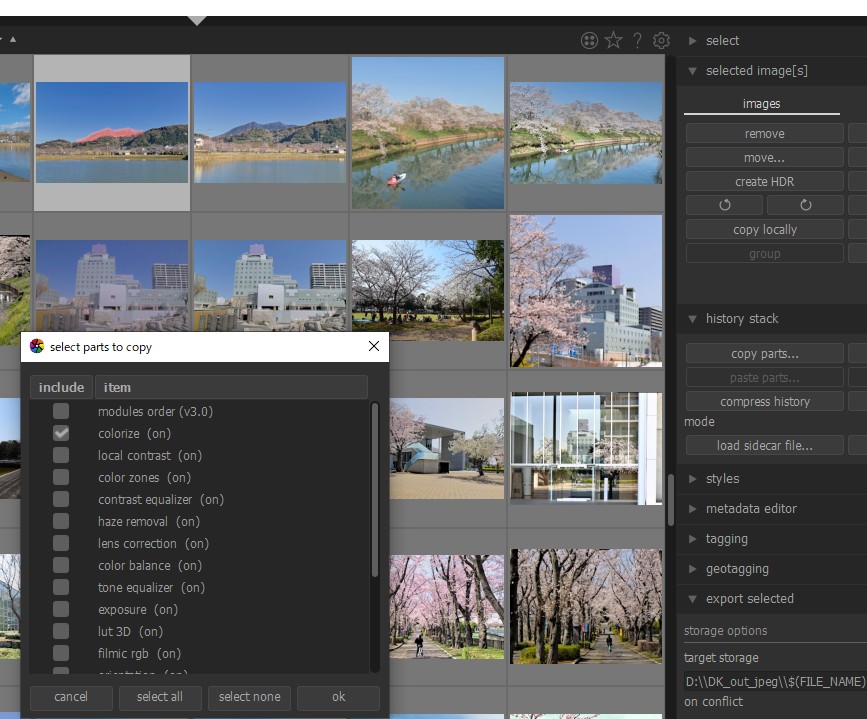Viewport: 867px width, 719px height.
Task: Expand the metadata editor module
Action: [x=750, y=509]
